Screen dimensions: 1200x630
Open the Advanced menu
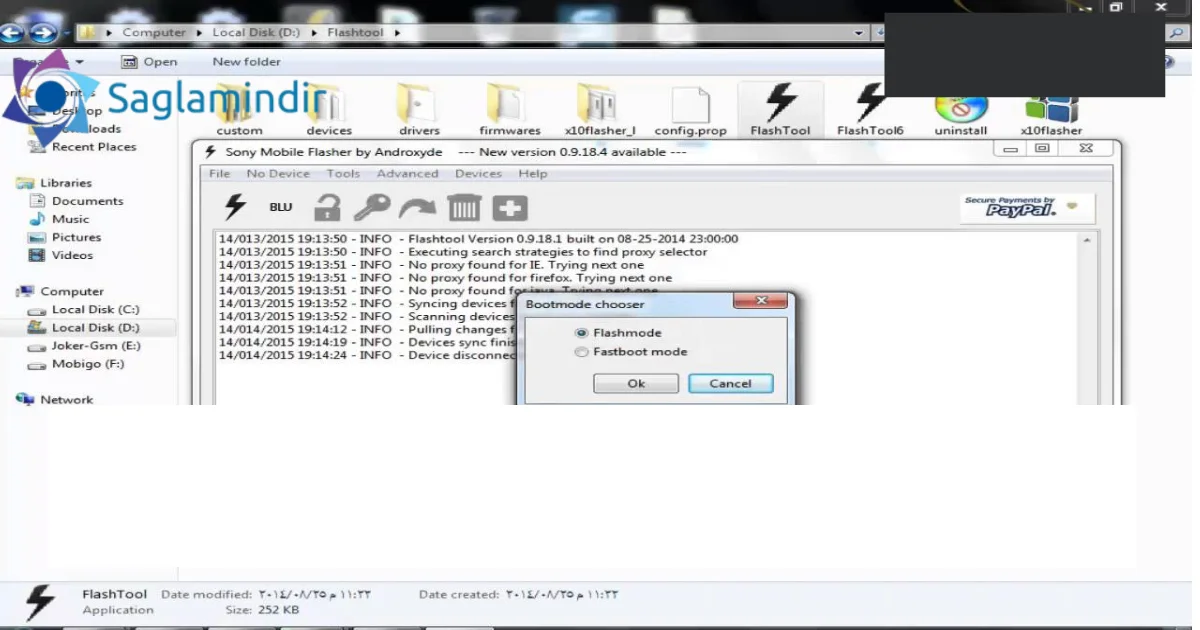pyautogui.click(x=407, y=174)
